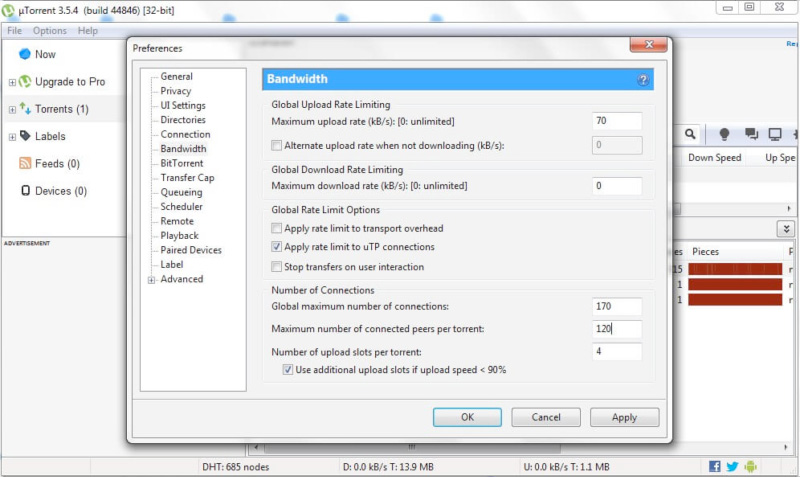
Task: Expand the Upgrade to Pro sidebar node
Action: pos(12,82)
